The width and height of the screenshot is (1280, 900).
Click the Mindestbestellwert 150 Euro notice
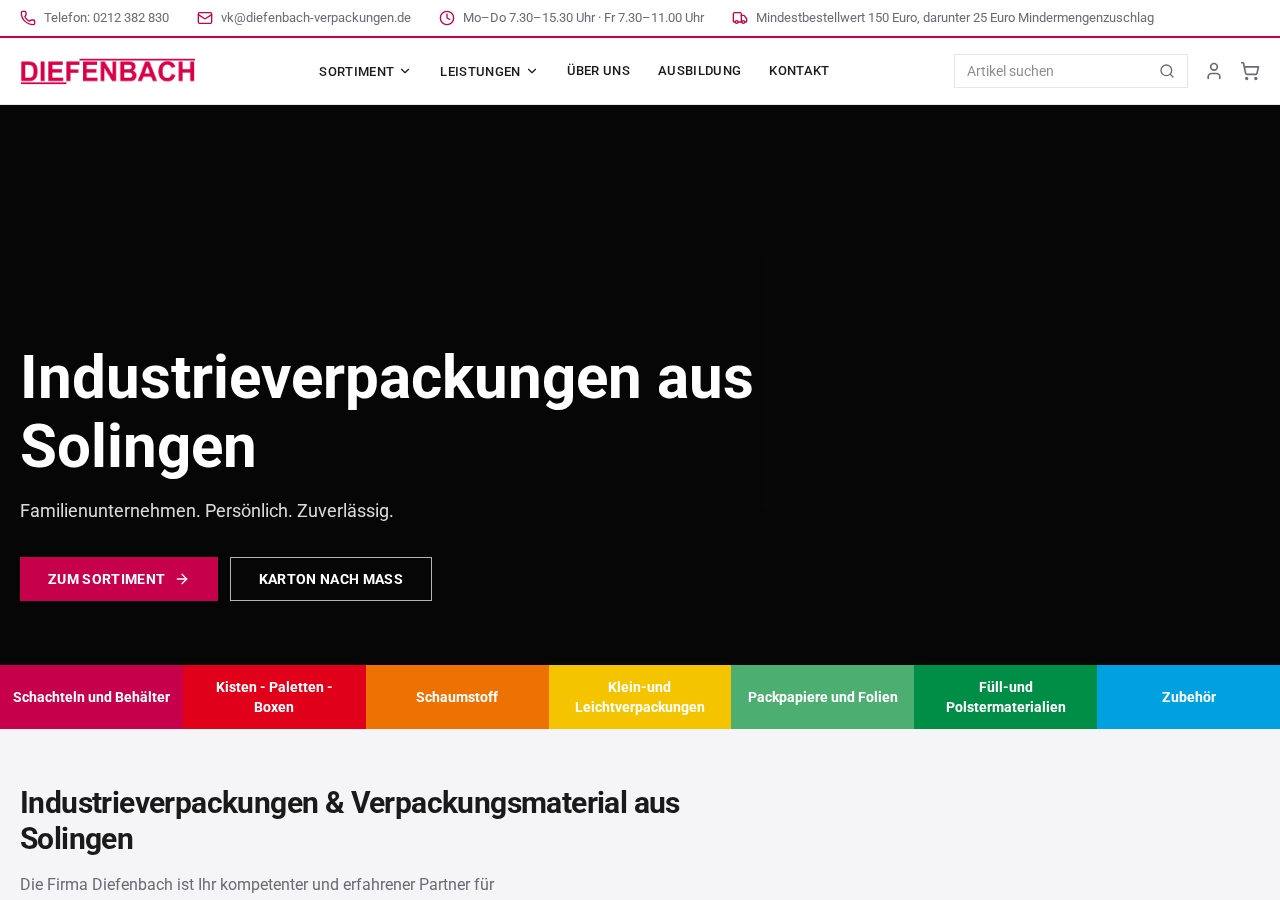[955, 18]
